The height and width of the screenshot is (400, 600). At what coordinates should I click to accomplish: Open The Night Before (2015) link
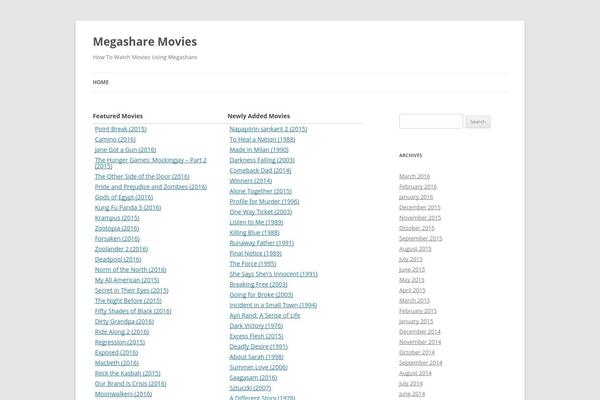pos(128,300)
